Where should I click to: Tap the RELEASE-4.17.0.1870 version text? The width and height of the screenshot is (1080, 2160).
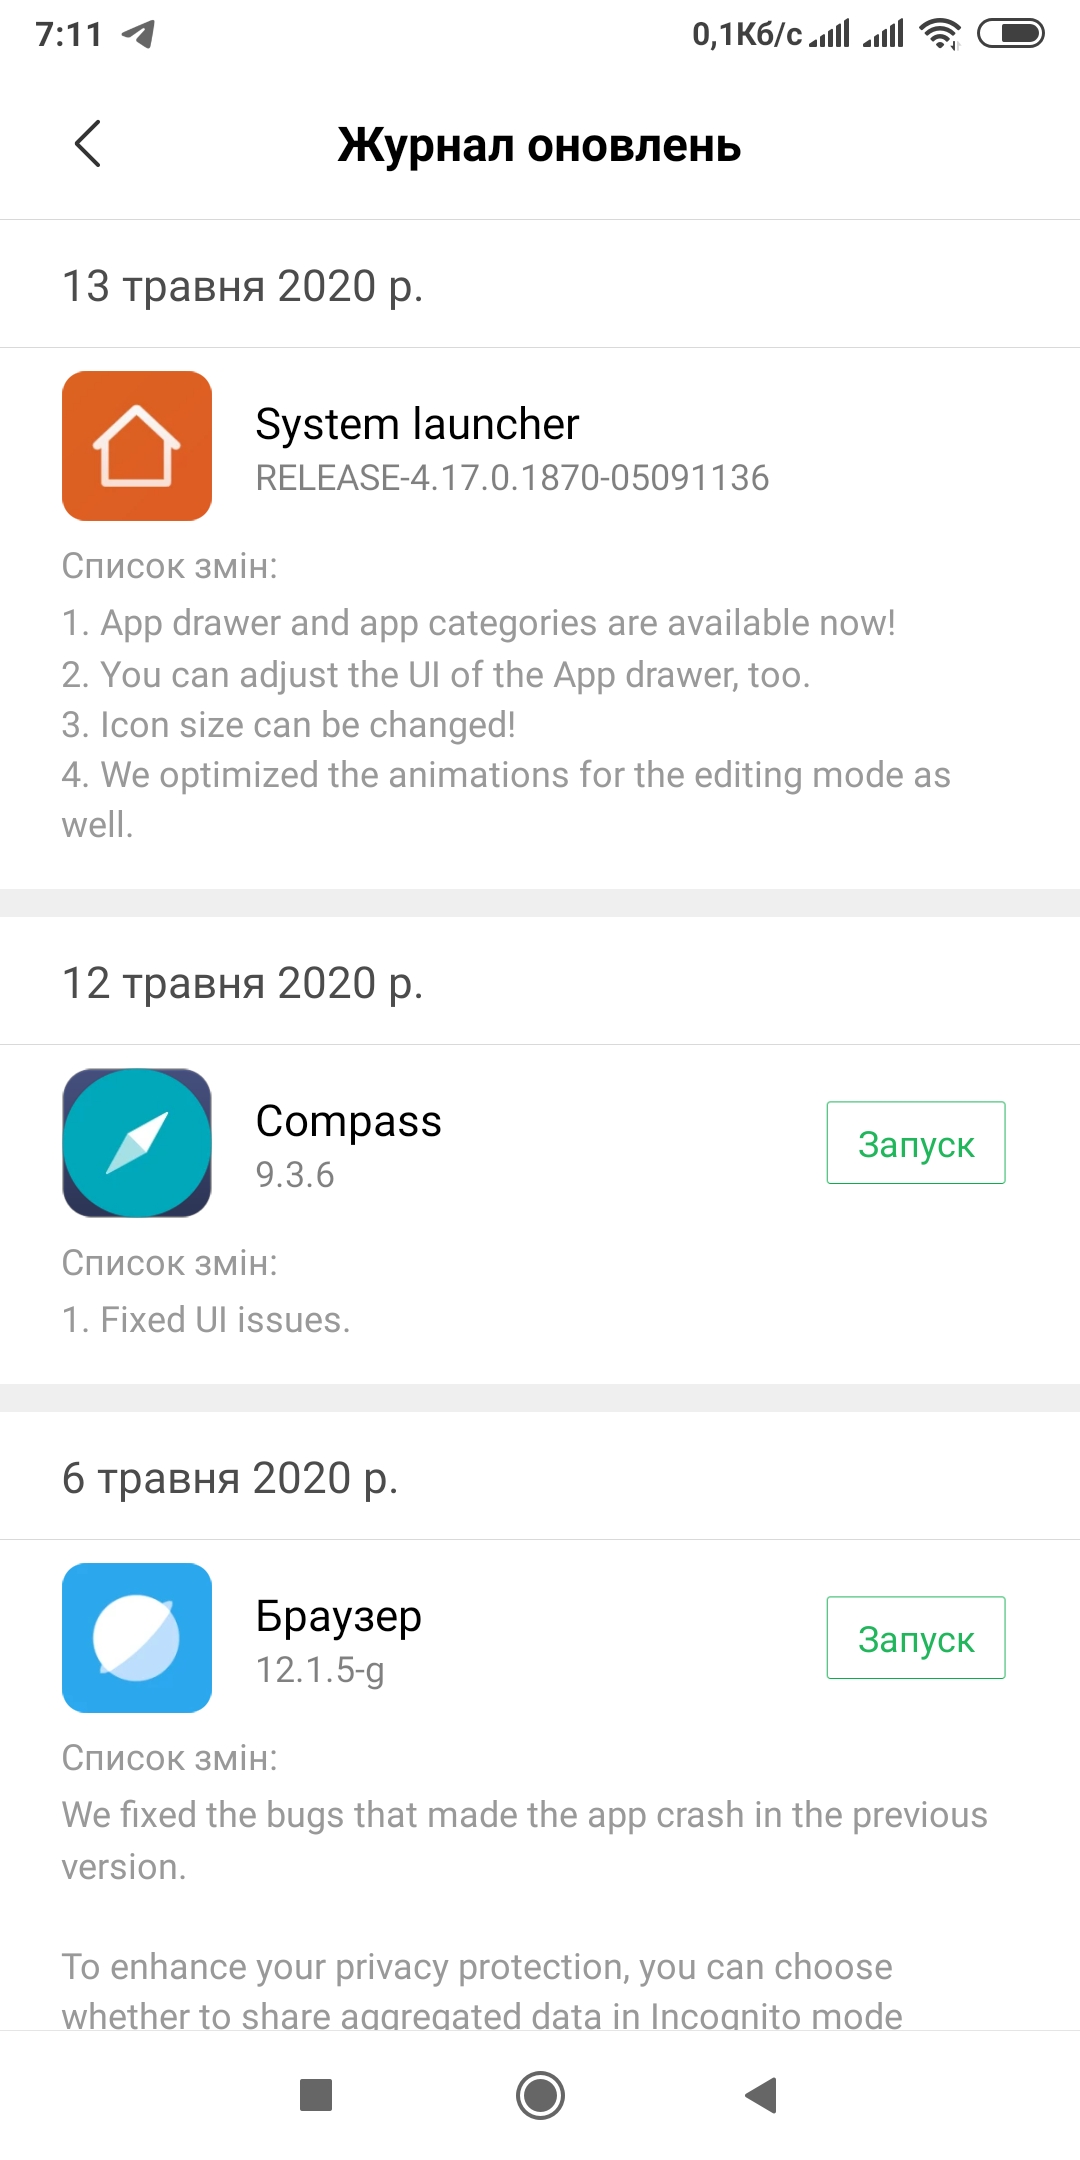click(512, 478)
